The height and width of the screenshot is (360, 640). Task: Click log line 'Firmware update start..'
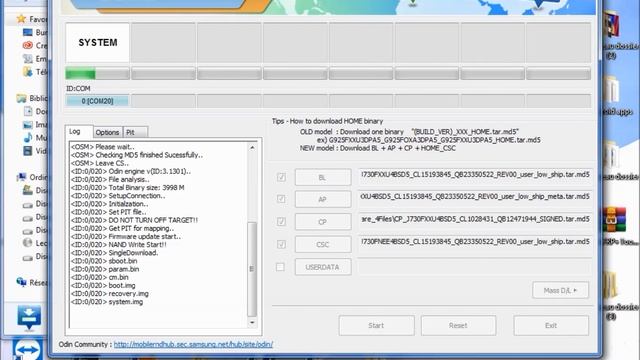pyautogui.click(x=126, y=236)
